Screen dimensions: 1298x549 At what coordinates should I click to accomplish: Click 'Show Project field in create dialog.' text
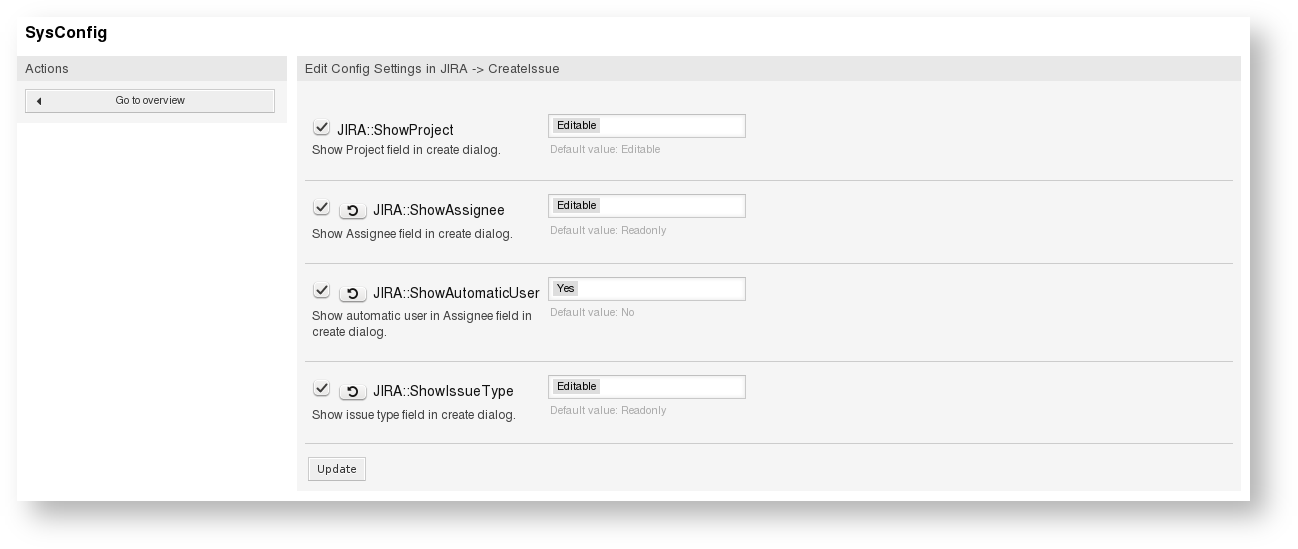pos(406,150)
